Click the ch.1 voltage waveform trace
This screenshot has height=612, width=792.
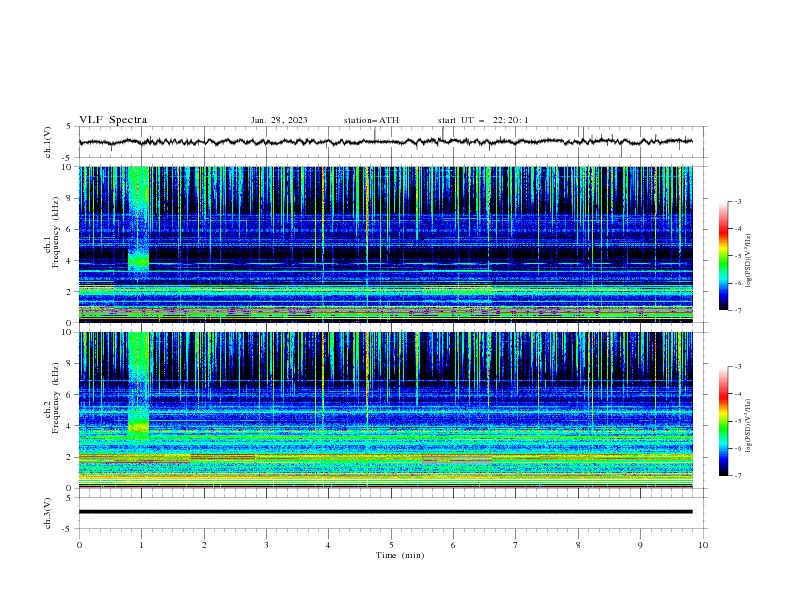pos(385,142)
